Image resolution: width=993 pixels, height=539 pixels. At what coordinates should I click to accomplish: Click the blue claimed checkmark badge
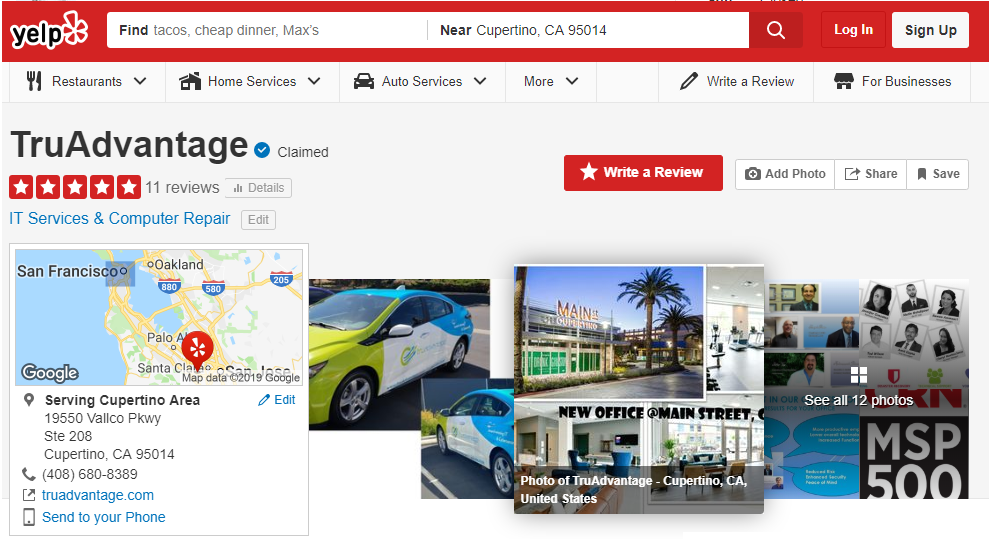[262, 151]
